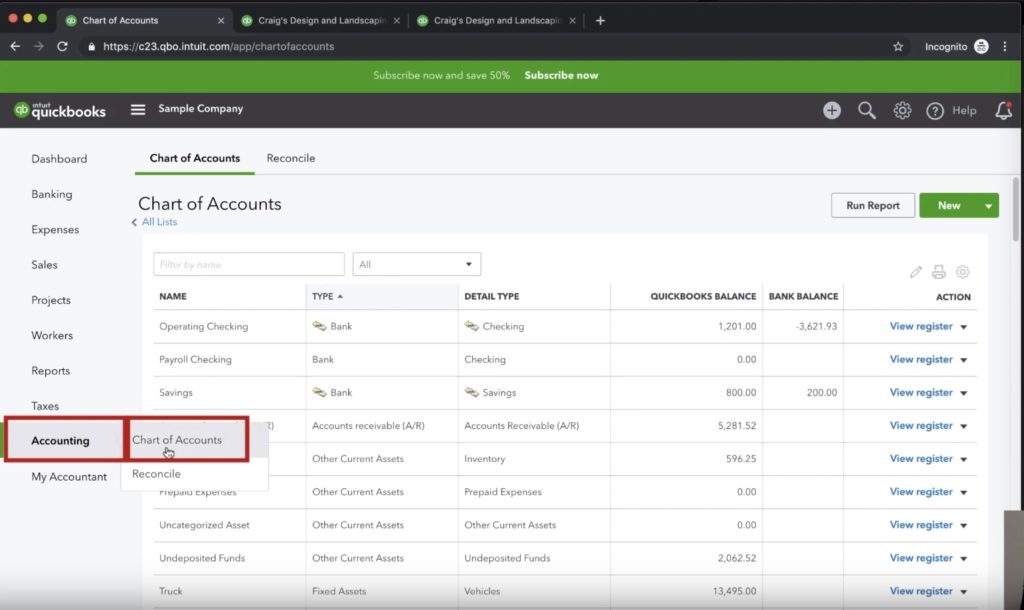Go back with the browser back arrow

(15, 46)
